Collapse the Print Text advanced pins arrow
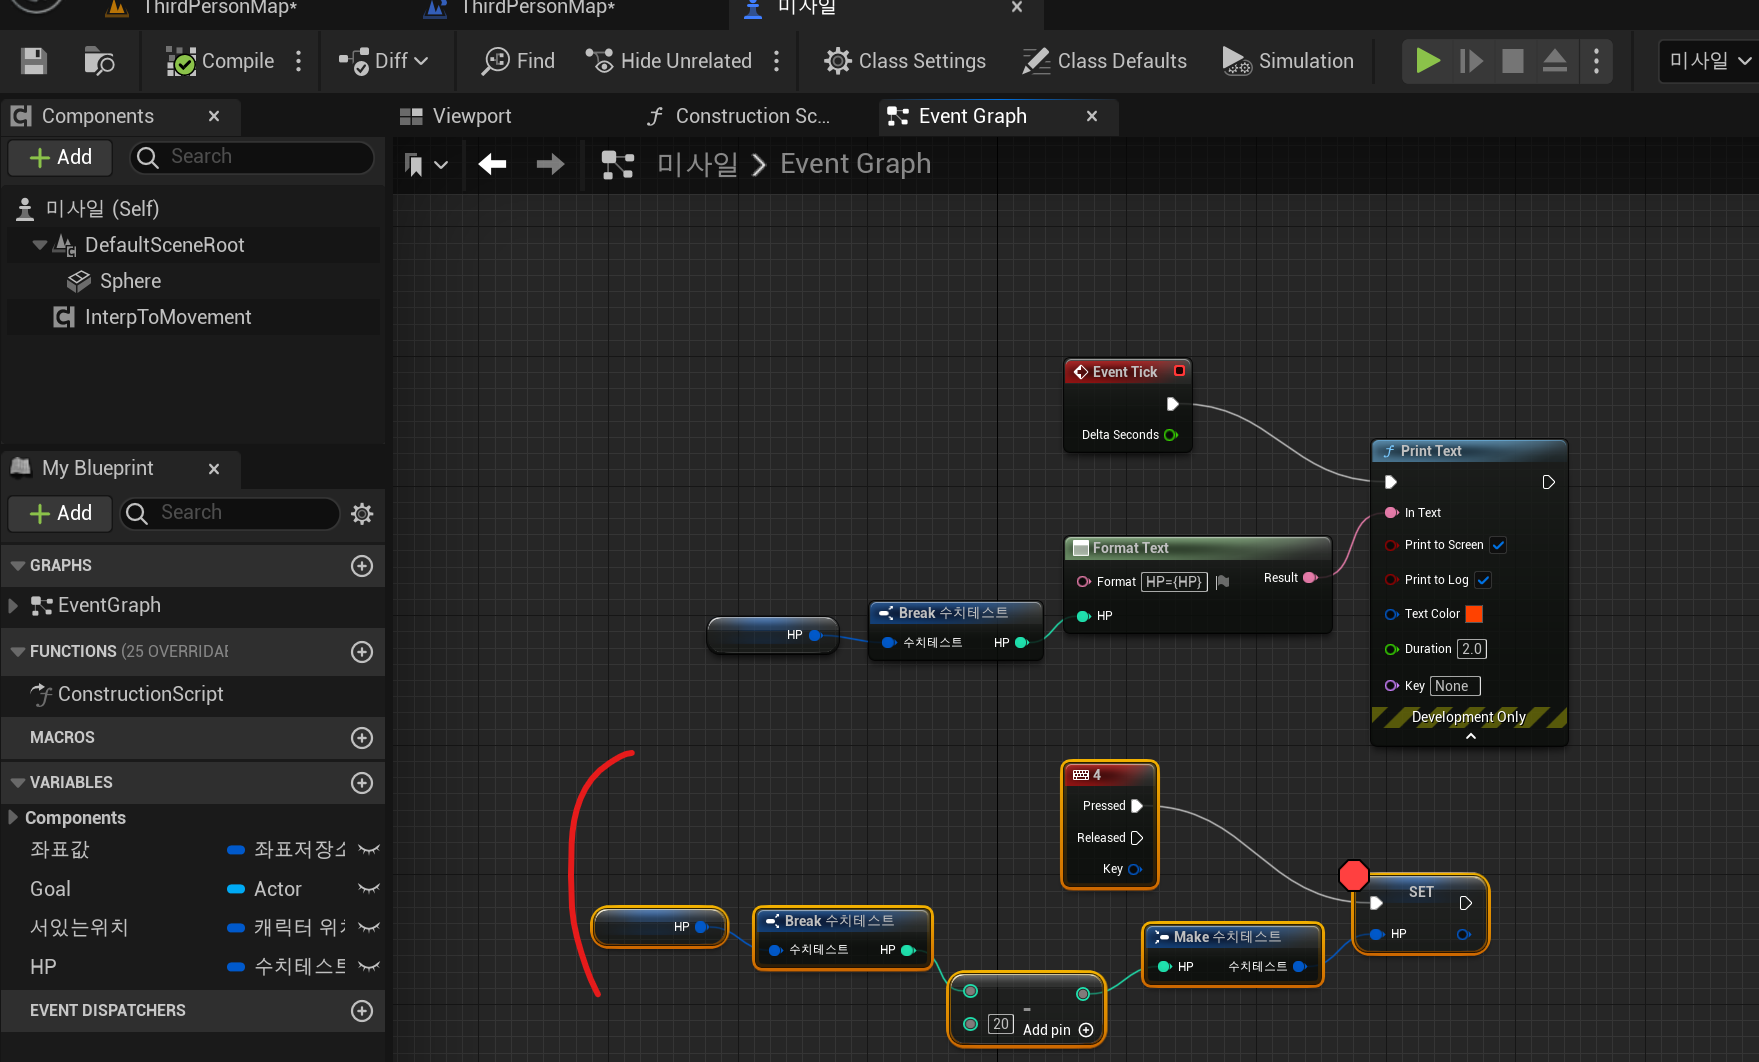Screen dimensions: 1759x1062 [x=1470, y=736]
